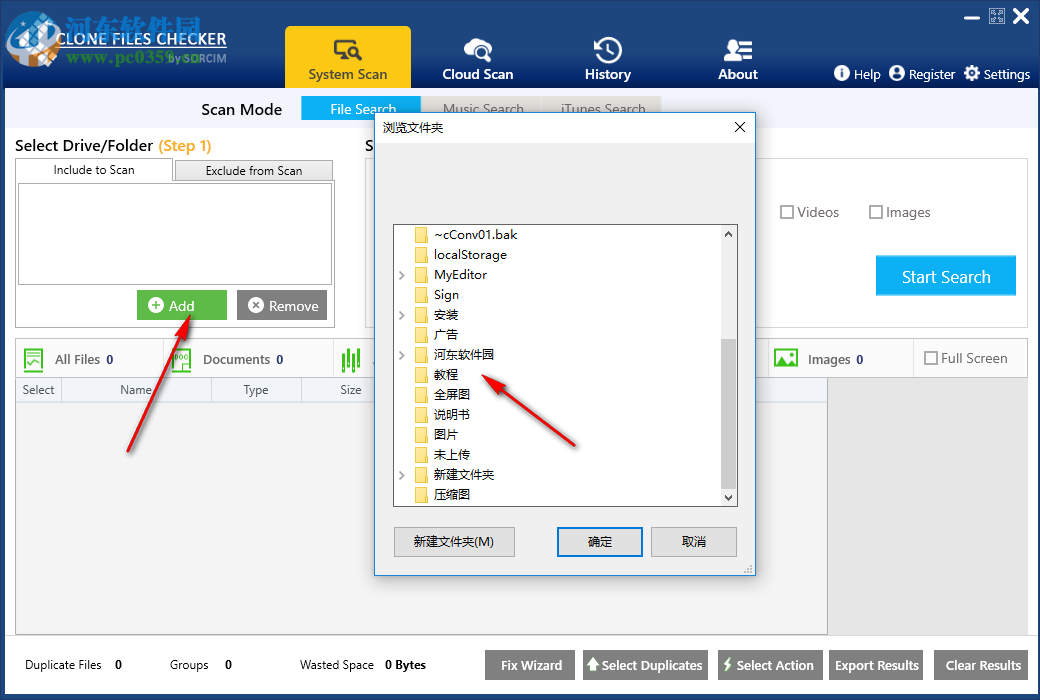Switch to the Music Search tab

coord(483,108)
